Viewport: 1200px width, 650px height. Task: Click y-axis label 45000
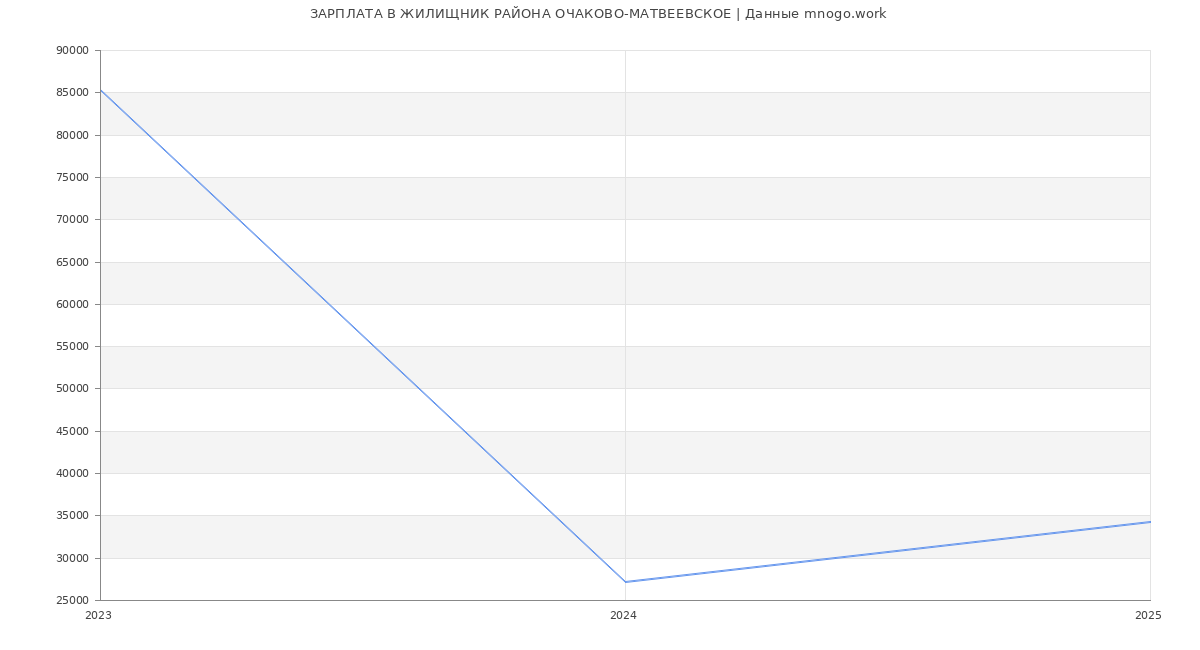point(72,431)
